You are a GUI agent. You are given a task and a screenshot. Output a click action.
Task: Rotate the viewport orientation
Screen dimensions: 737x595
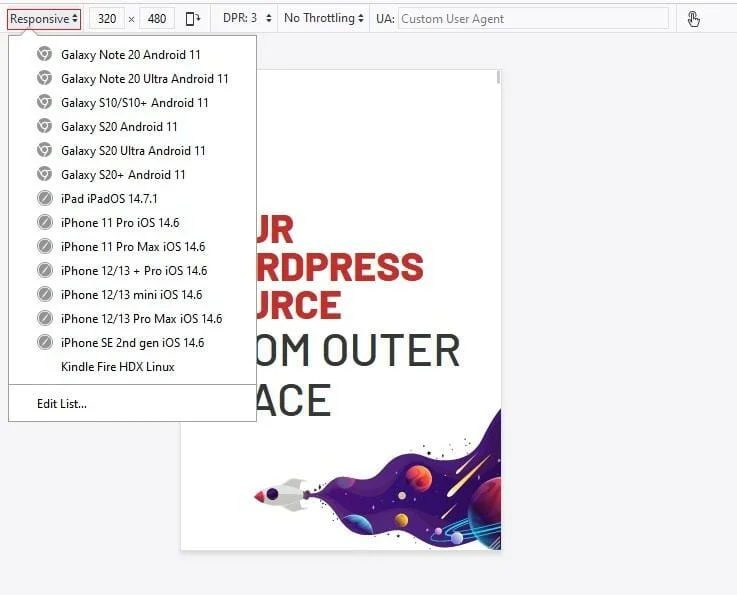tap(193, 19)
